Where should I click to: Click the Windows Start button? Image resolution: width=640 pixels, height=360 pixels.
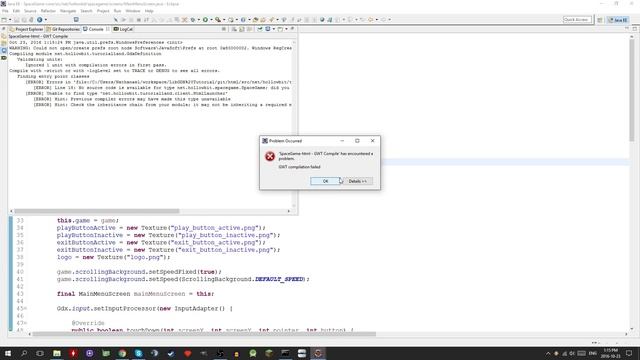(x=8, y=353)
